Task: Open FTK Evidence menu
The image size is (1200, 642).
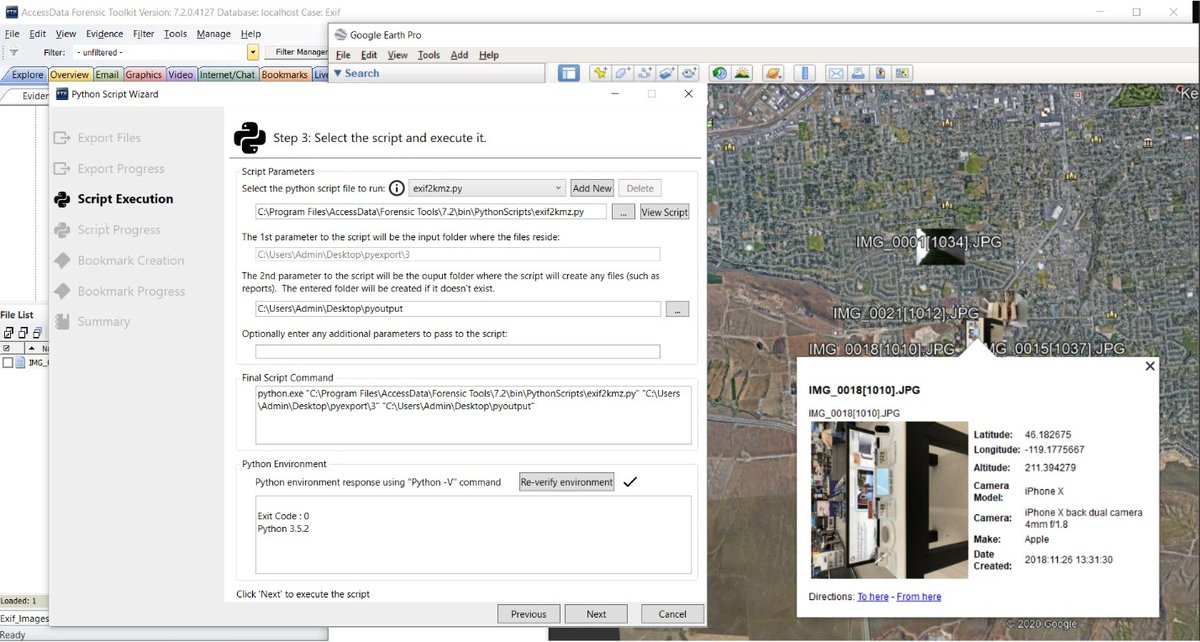Action: [105, 33]
